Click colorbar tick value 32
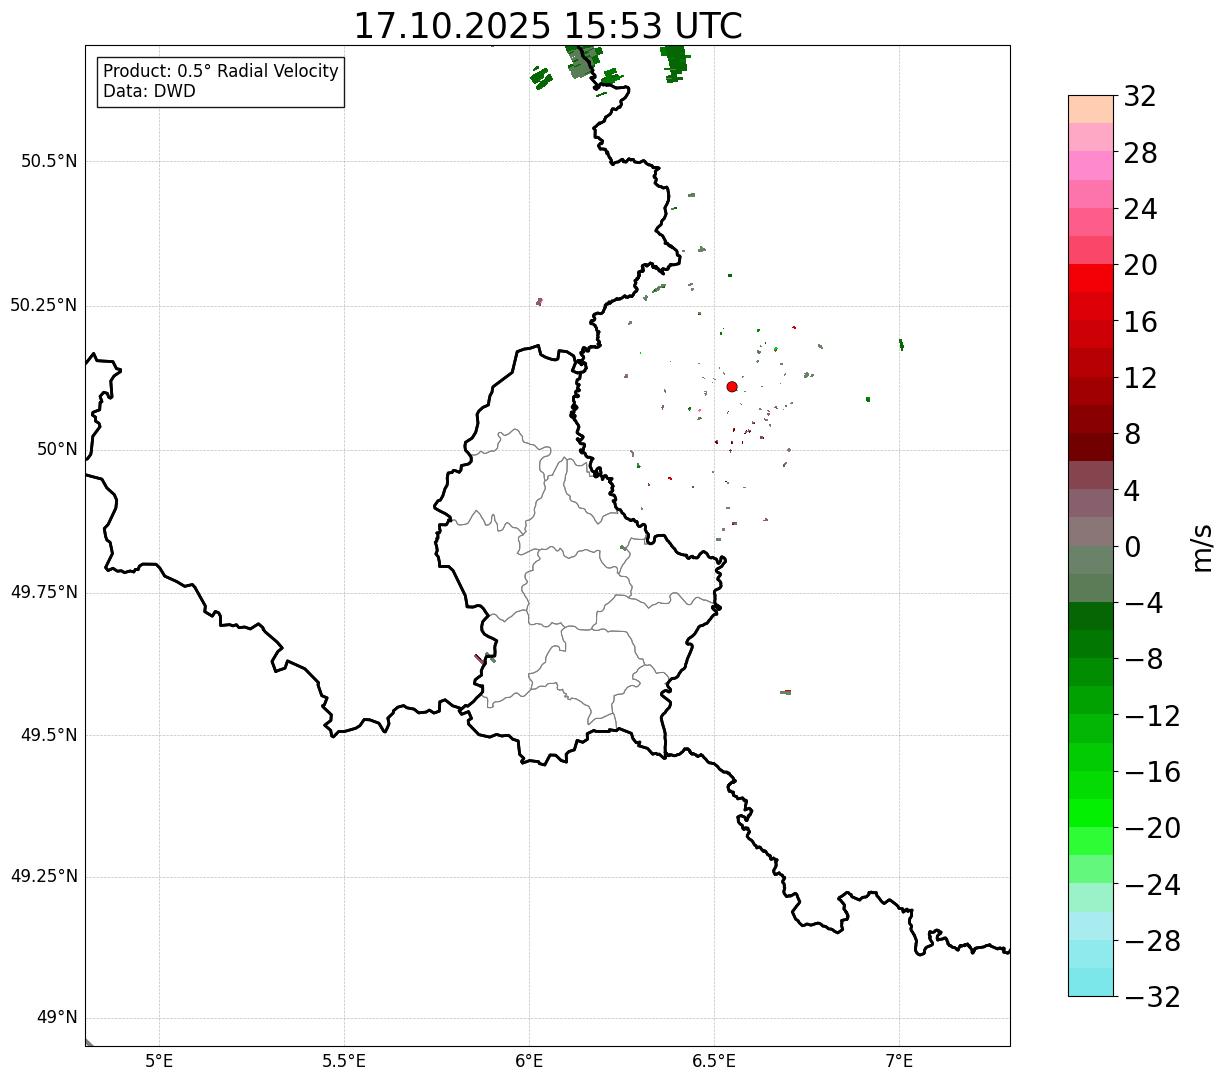The image size is (1225, 1081). pos(1140,97)
